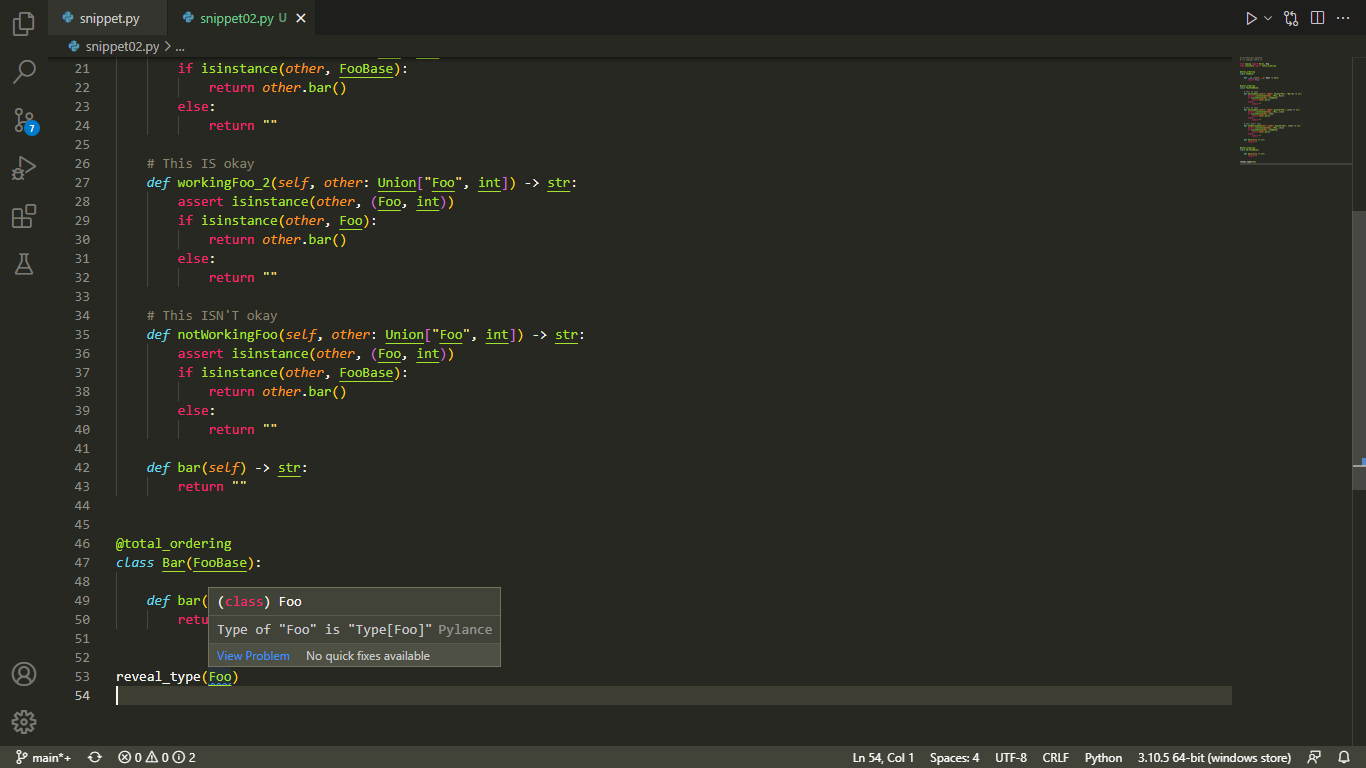Open the Manage settings gear
The height and width of the screenshot is (768, 1366).
[23, 722]
